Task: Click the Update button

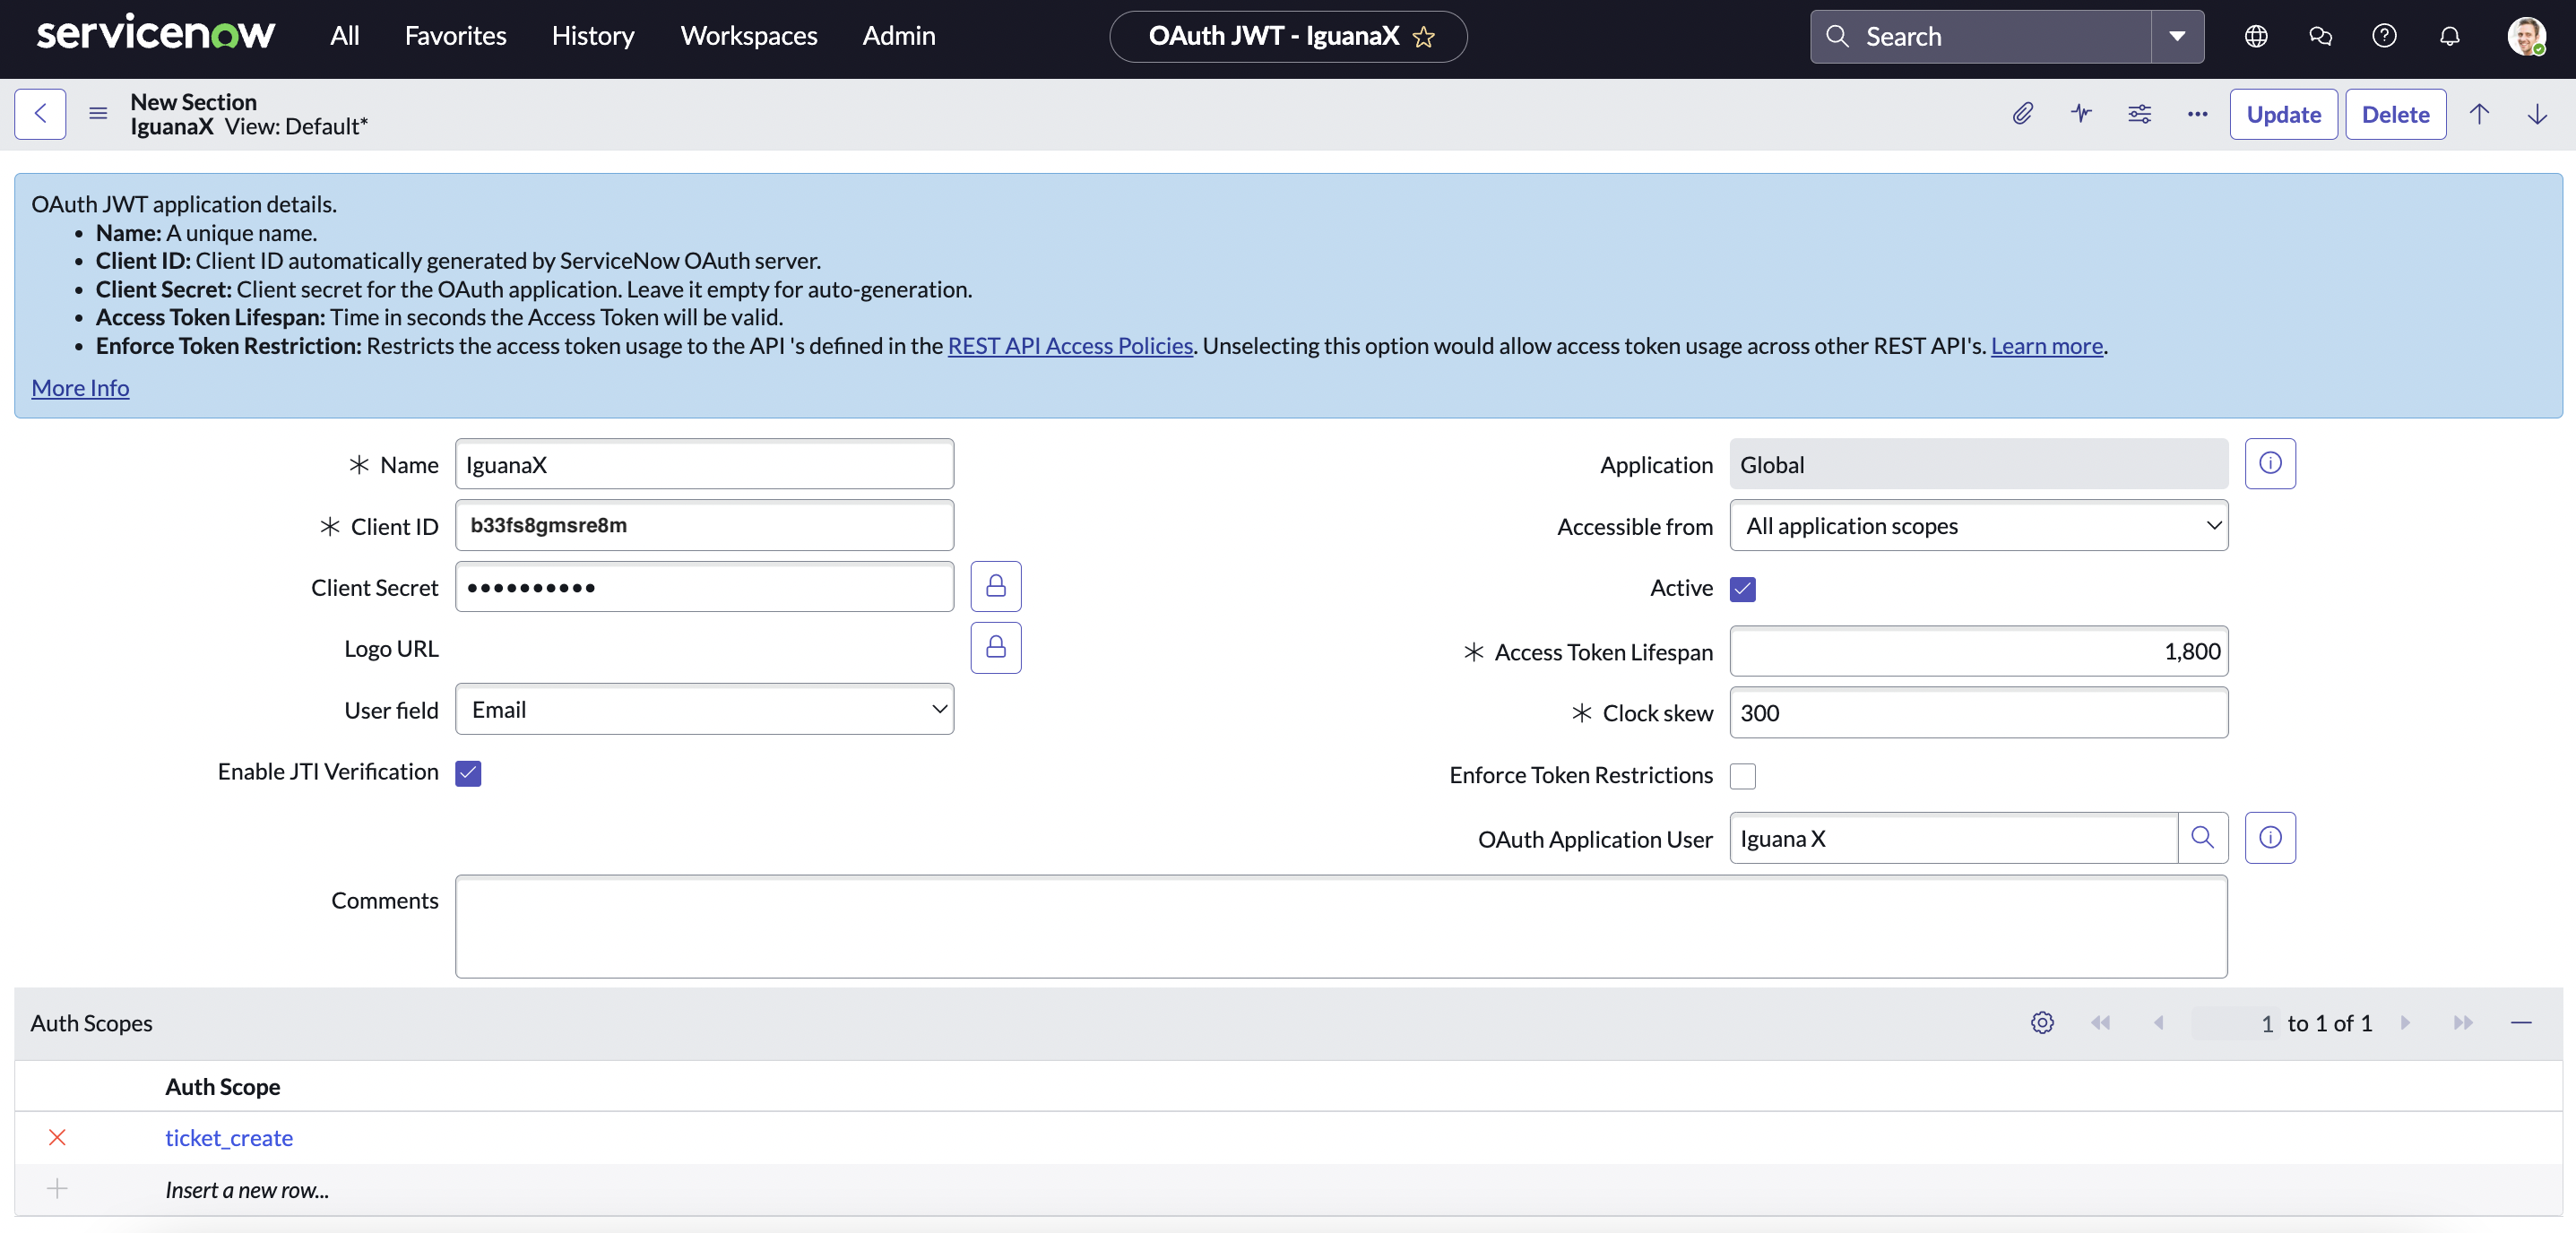Action: (2283, 114)
